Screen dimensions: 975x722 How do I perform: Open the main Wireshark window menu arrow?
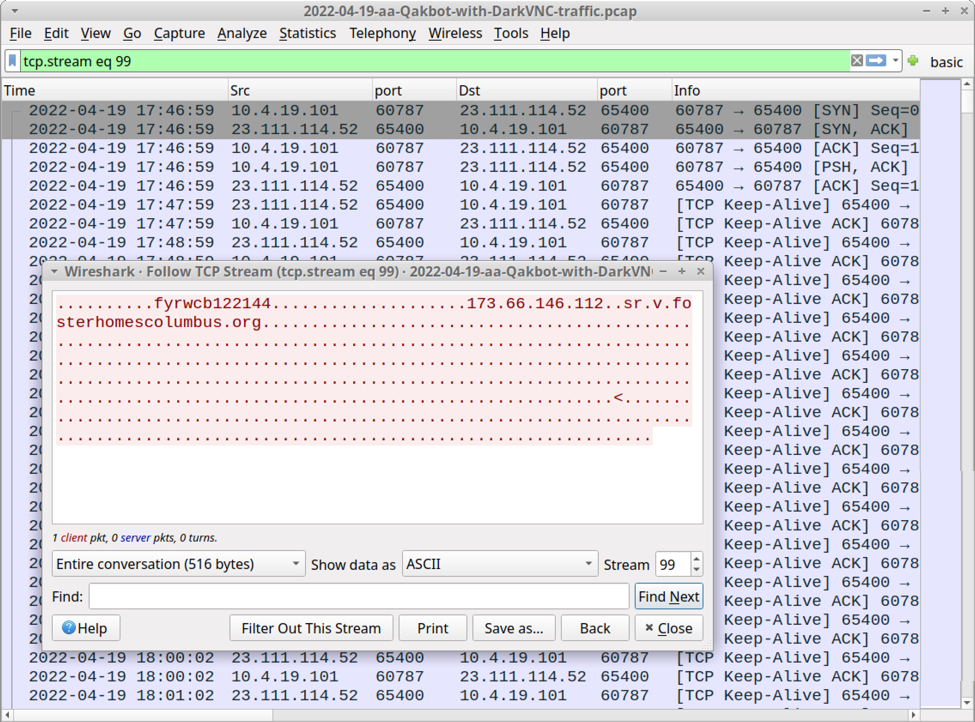[x=14, y=11]
